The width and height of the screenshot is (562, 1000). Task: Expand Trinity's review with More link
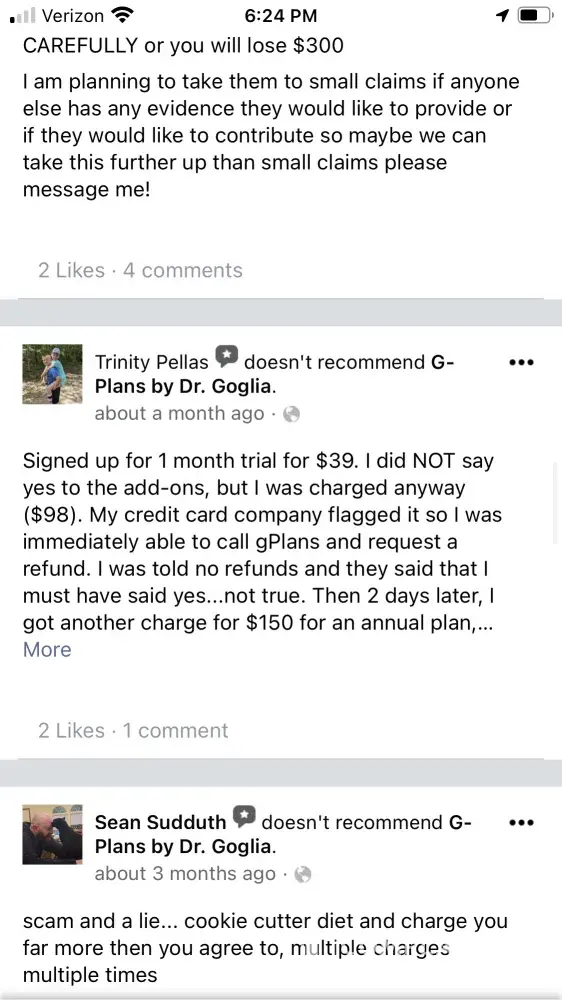point(47,650)
